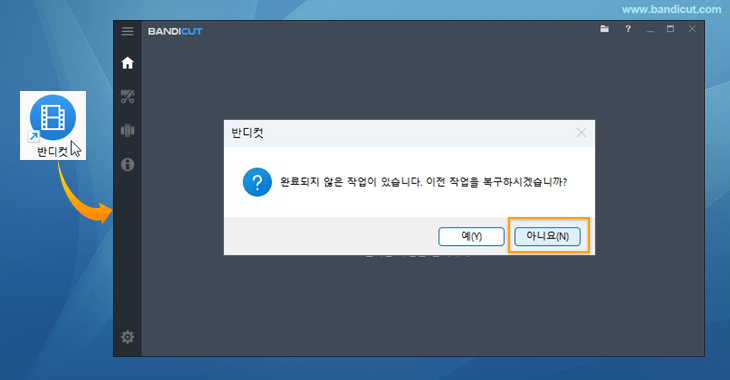Open the Bandicut hamburger menu
This screenshot has width=730, height=380.
pyautogui.click(x=128, y=31)
